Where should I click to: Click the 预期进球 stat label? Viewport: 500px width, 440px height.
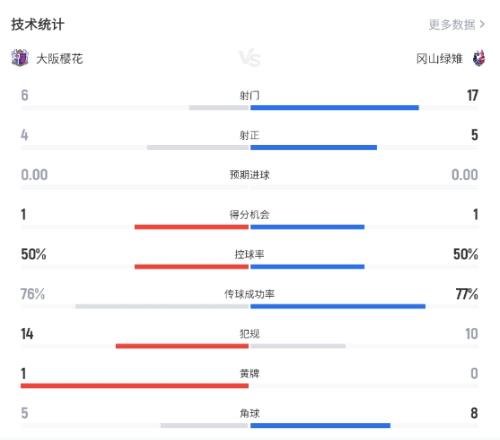(x=250, y=175)
